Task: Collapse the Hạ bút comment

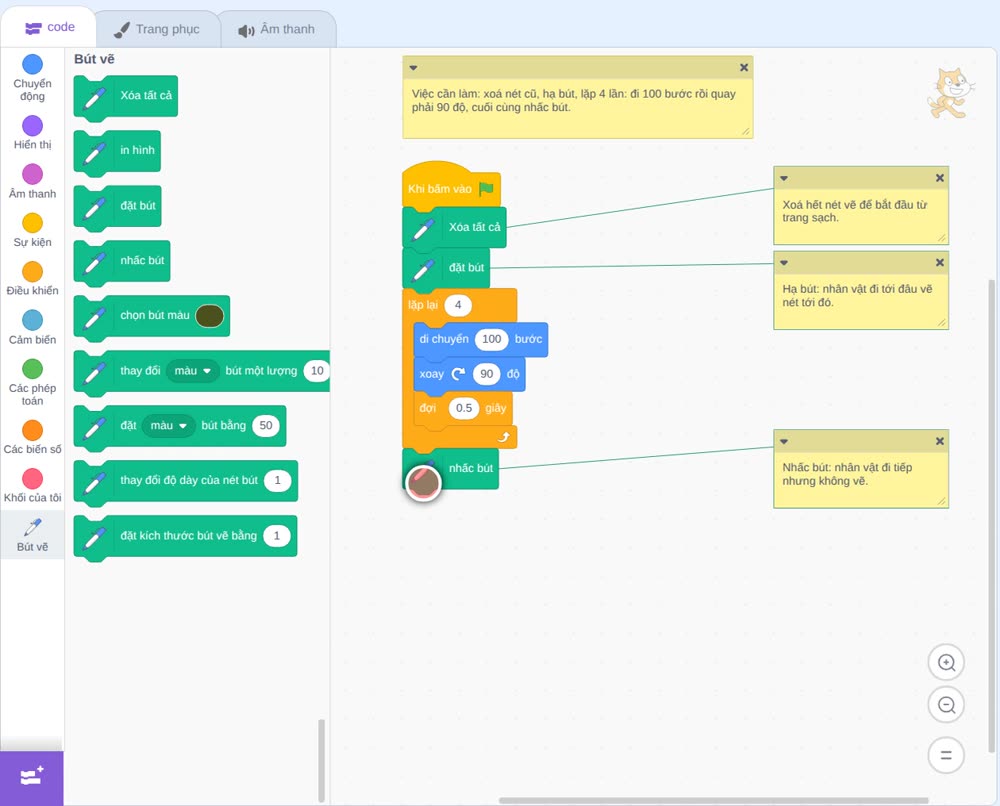Action: pyautogui.click(x=784, y=263)
